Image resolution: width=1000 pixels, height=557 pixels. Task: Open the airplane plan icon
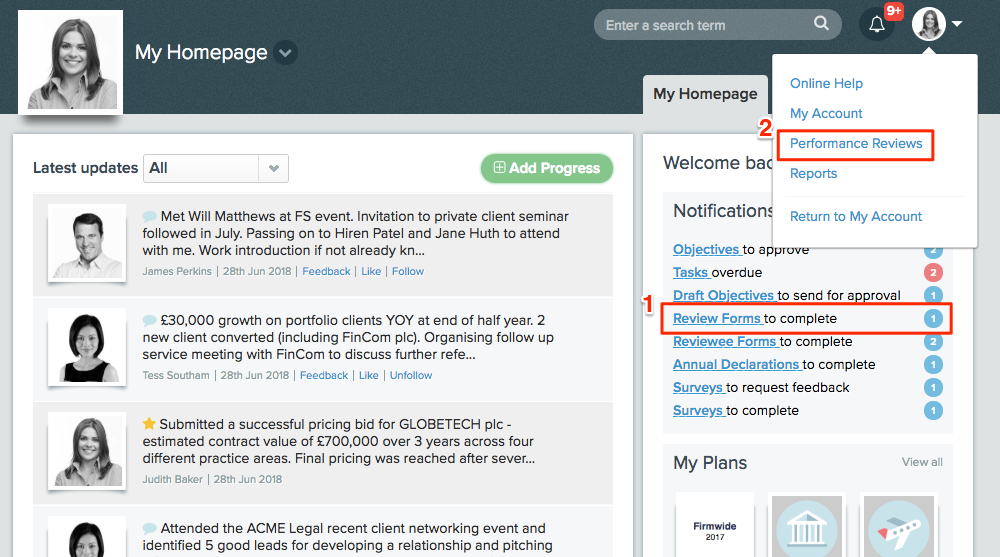[x=899, y=526]
